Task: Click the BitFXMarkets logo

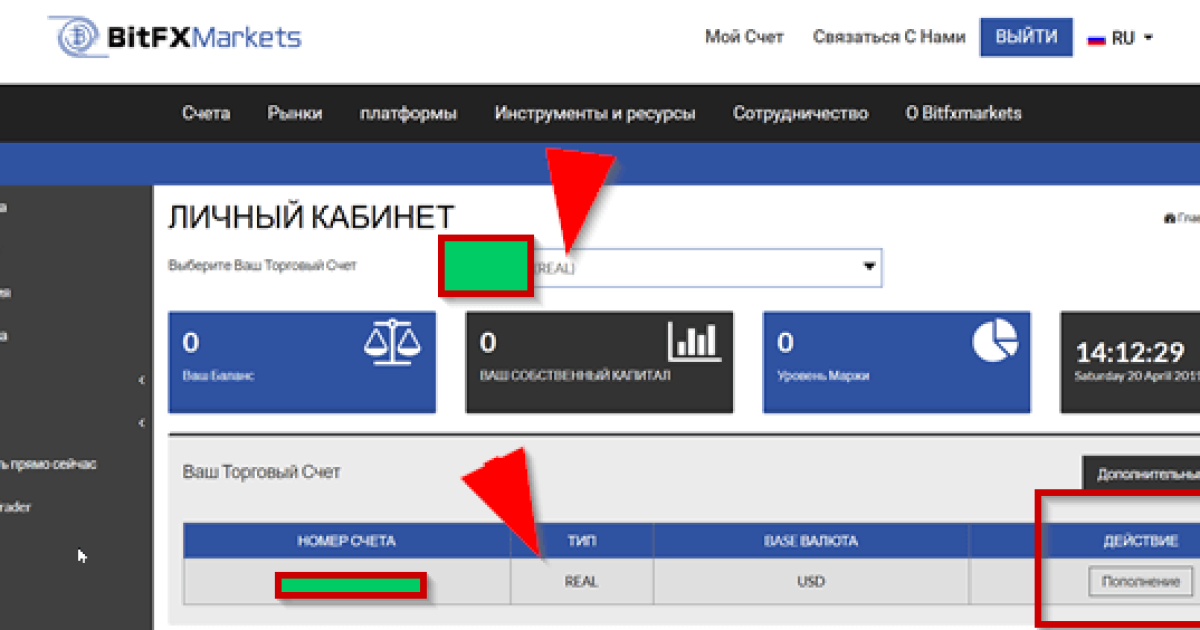Action: click(x=175, y=38)
